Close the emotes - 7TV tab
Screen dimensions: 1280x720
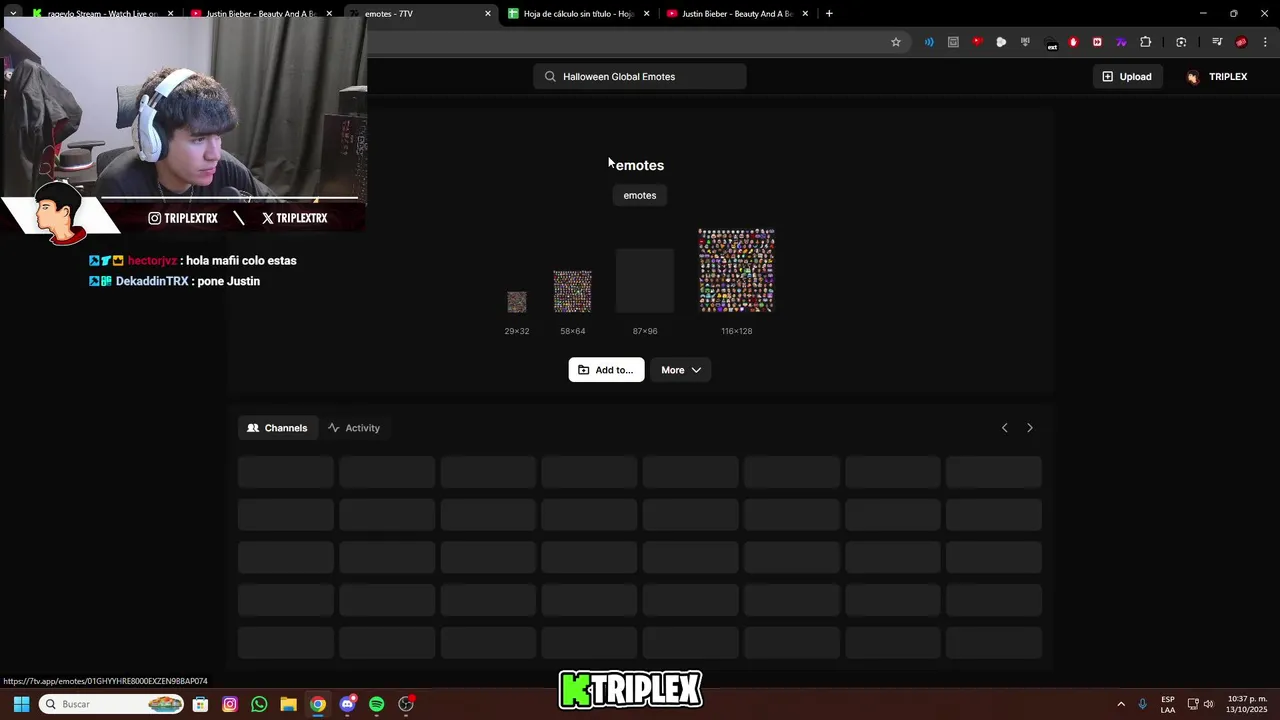tap(488, 14)
